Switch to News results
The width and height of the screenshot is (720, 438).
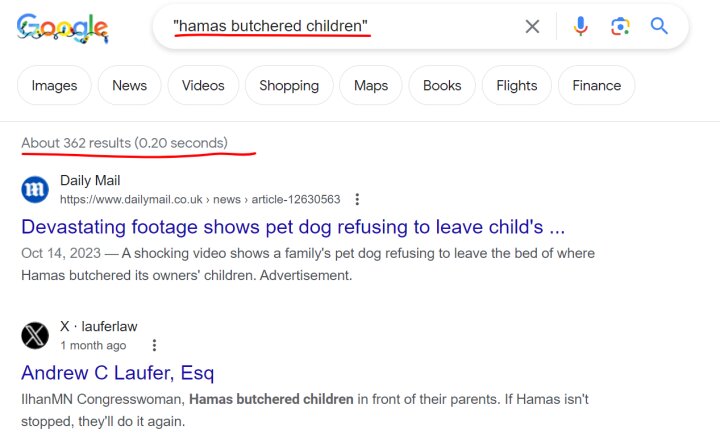coord(129,85)
